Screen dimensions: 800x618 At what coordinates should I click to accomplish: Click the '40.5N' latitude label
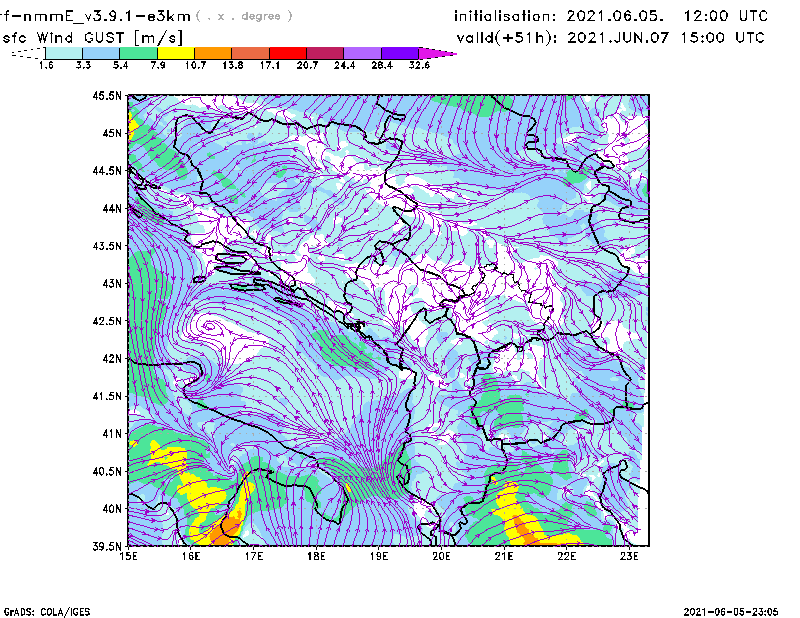point(107,471)
